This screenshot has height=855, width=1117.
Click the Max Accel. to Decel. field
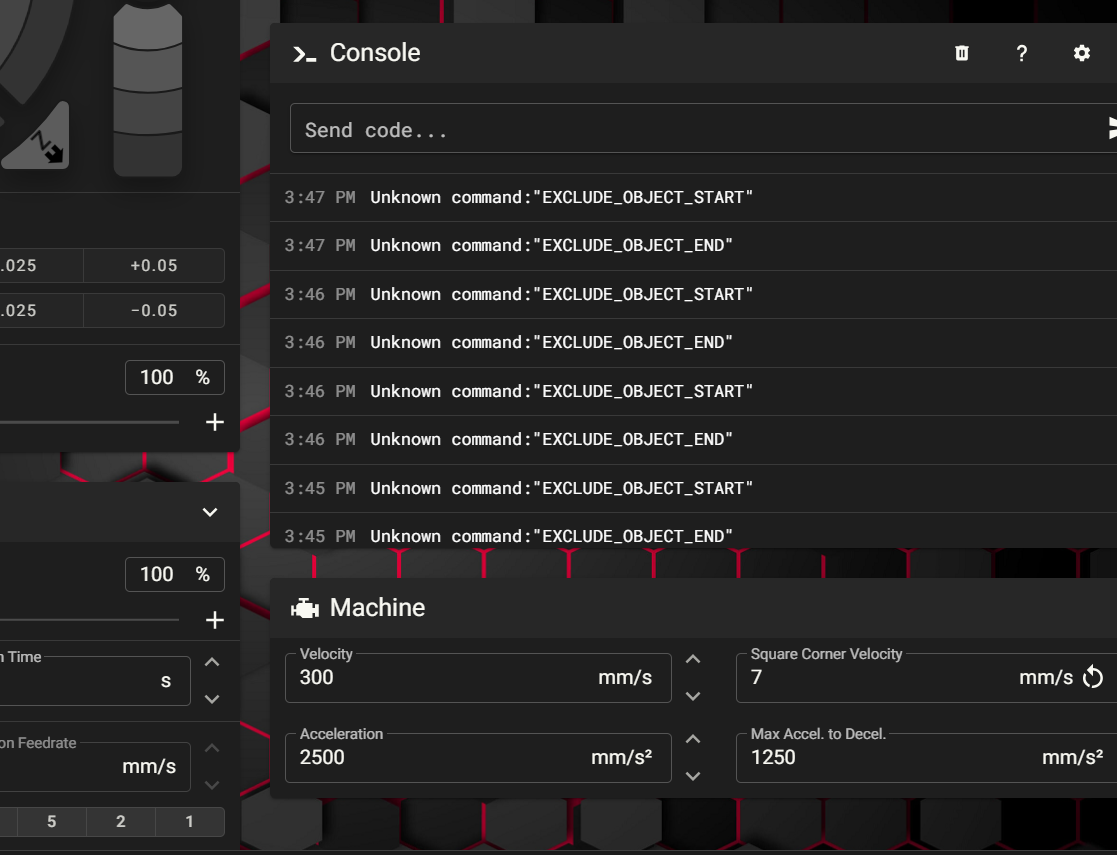(x=926, y=757)
